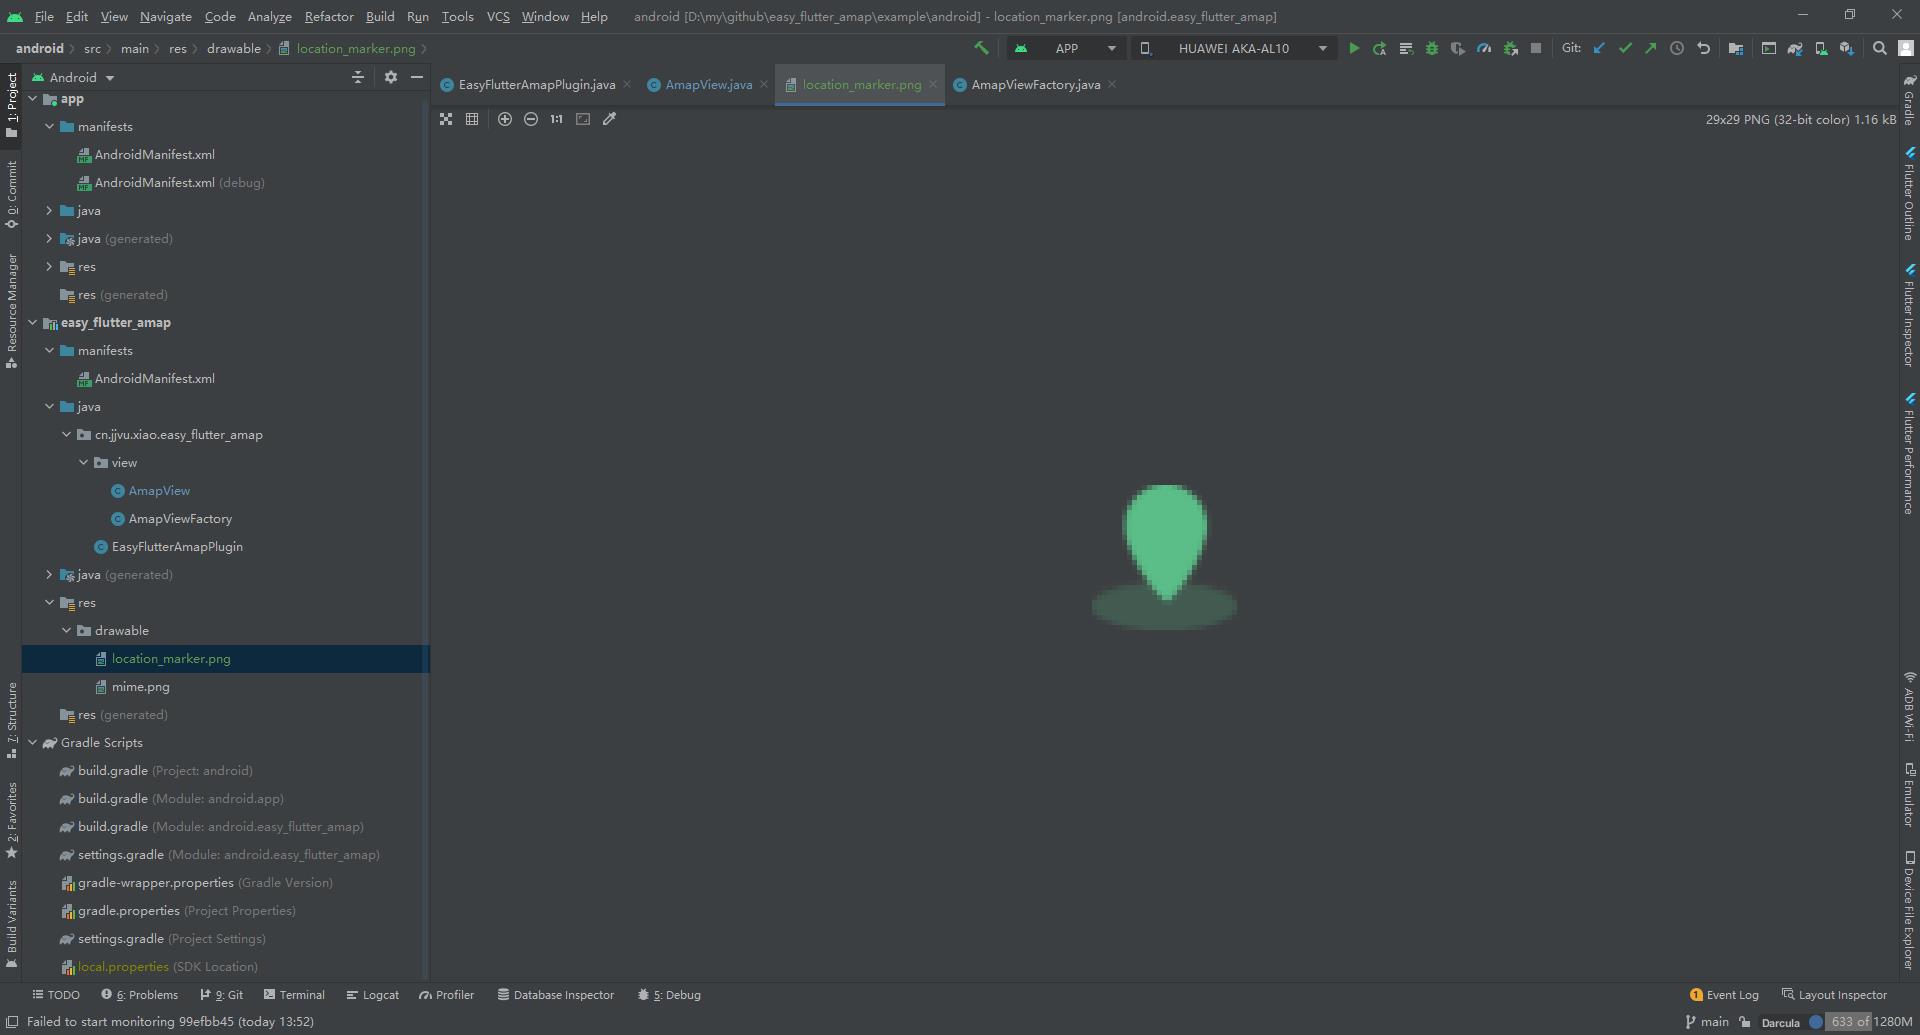Screen dimensions: 1920x1035
Task: Open the Event Log
Action: [1724, 995]
